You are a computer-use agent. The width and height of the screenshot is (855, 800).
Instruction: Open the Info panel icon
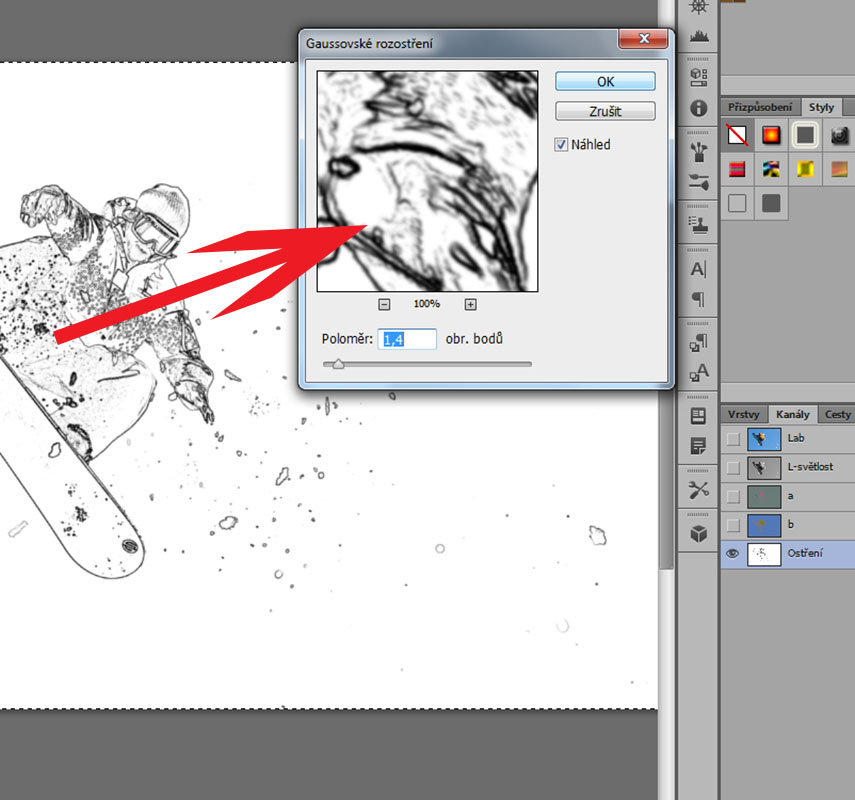point(699,109)
